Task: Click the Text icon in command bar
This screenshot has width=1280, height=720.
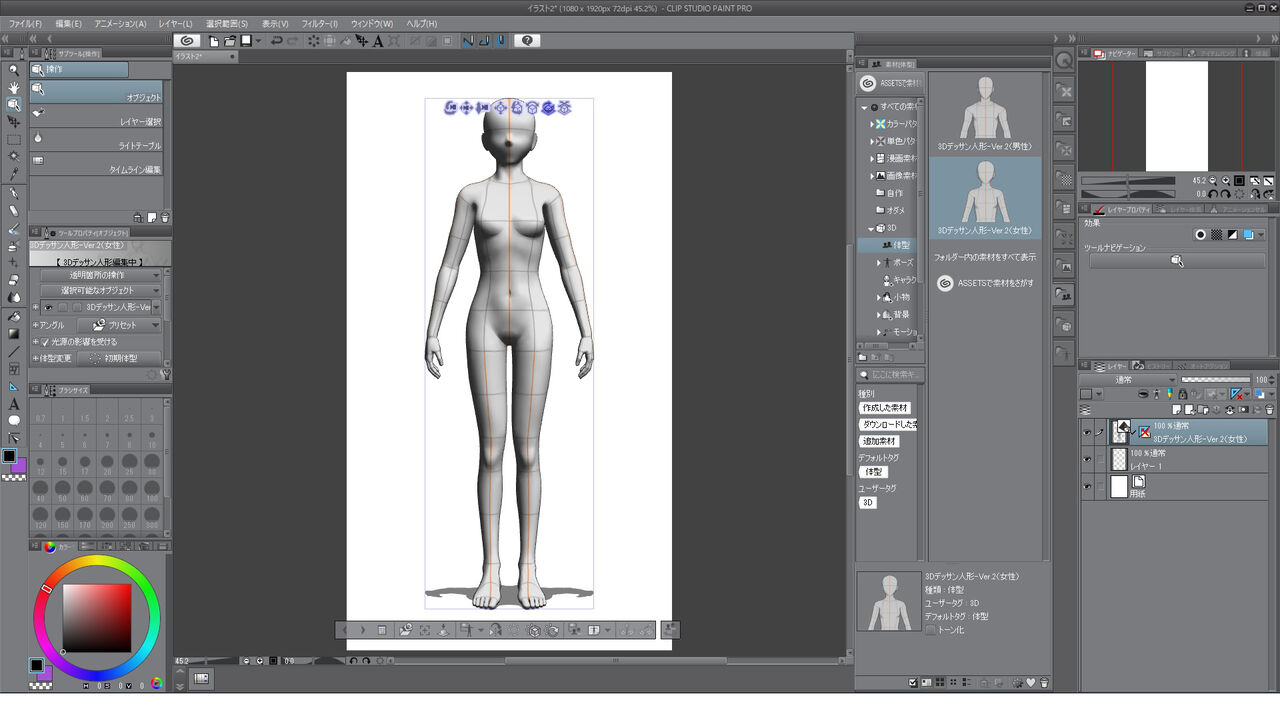Action: point(378,41)
